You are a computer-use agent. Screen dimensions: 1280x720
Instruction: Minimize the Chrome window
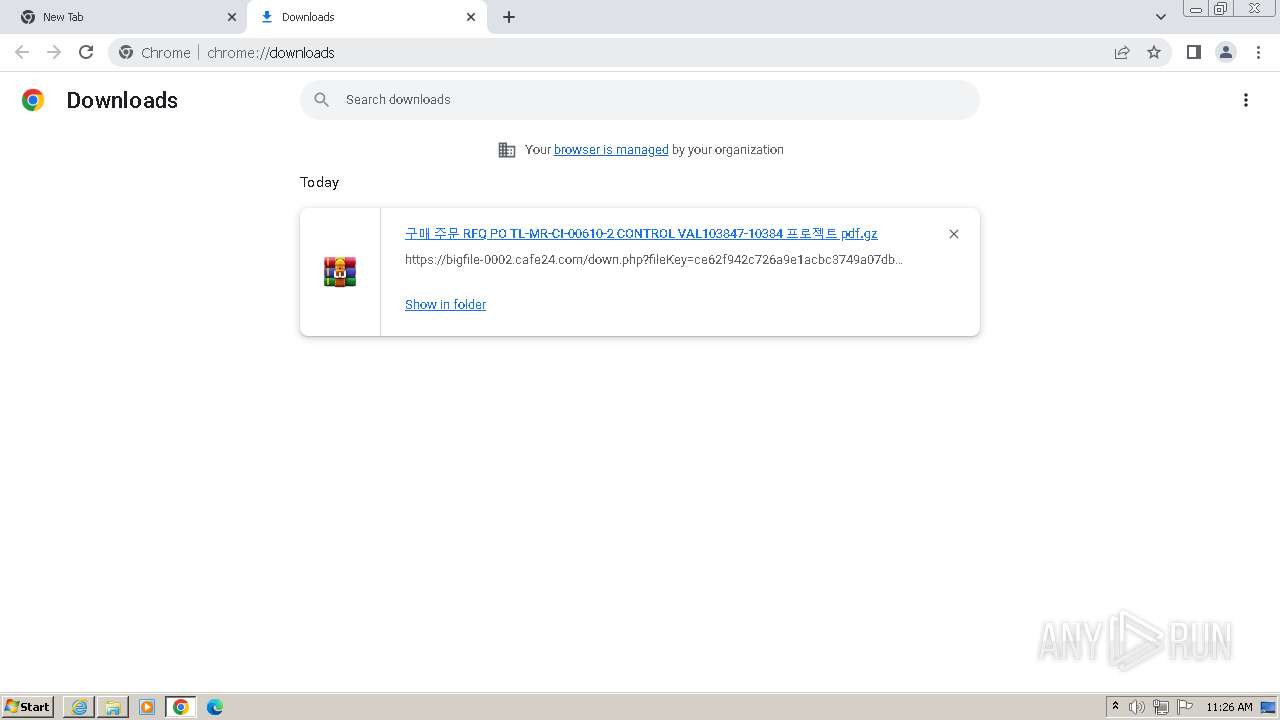pos(1196,8)
